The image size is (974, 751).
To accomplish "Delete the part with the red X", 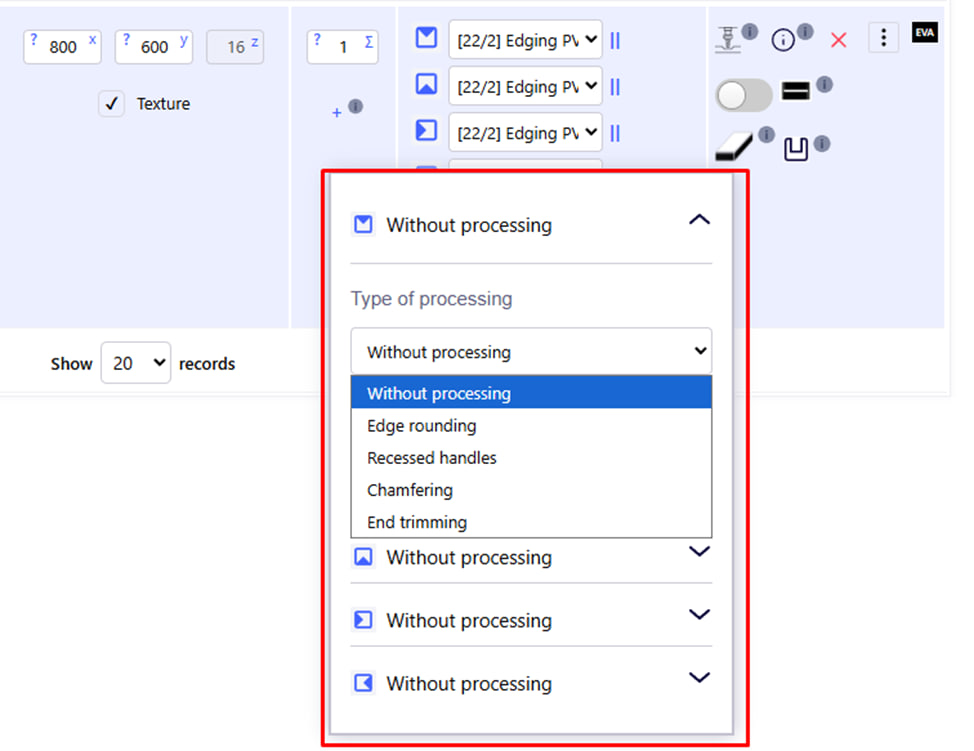I will click(x=839, y=40).
